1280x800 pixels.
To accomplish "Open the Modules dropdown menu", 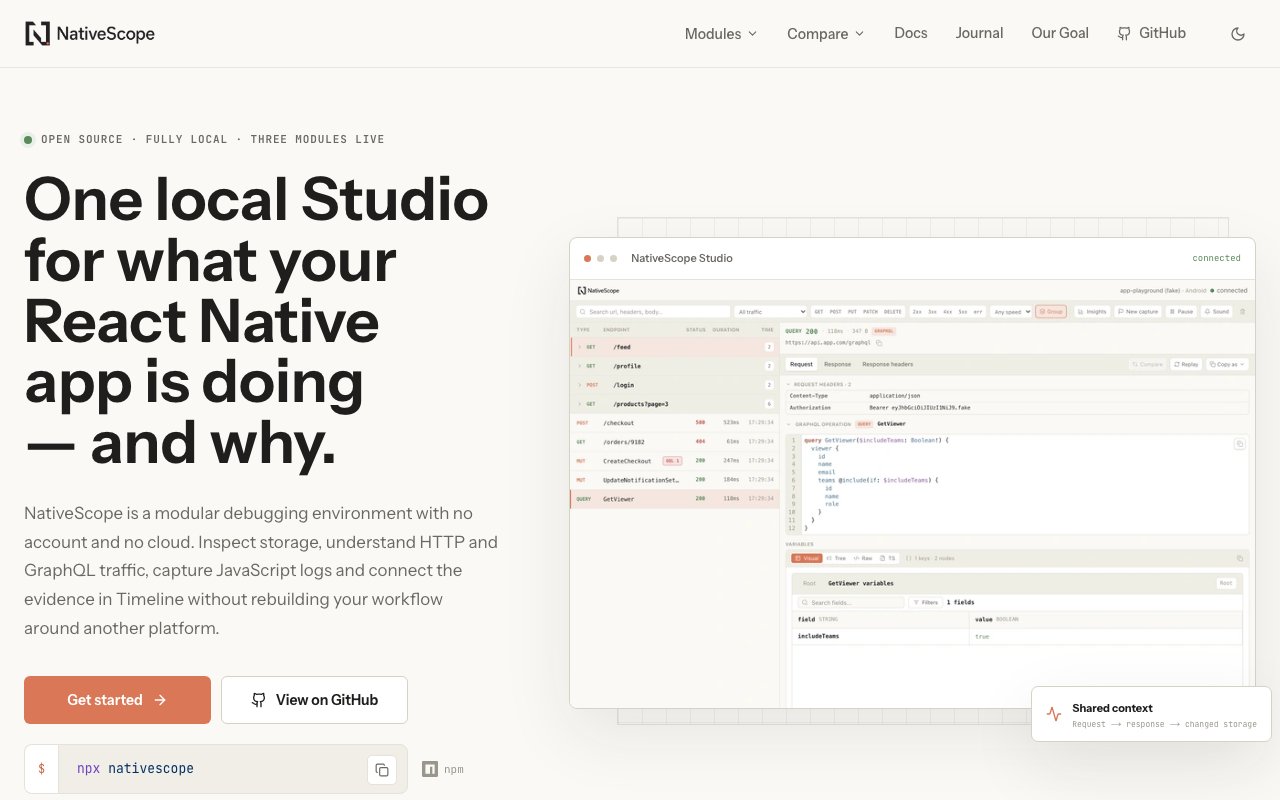I will pyautogui.click(x=721, y=34).
